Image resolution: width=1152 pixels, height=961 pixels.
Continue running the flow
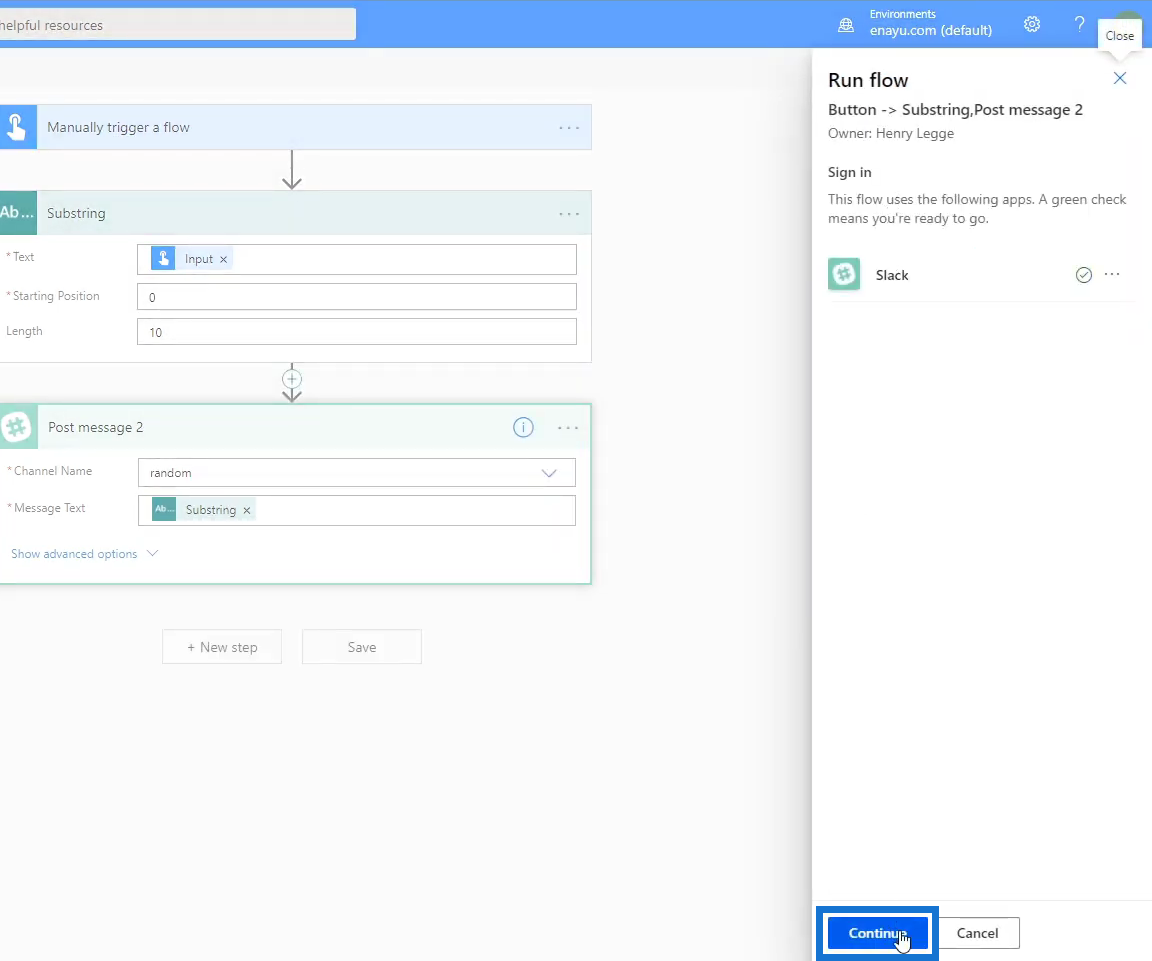tap(877, 933)
